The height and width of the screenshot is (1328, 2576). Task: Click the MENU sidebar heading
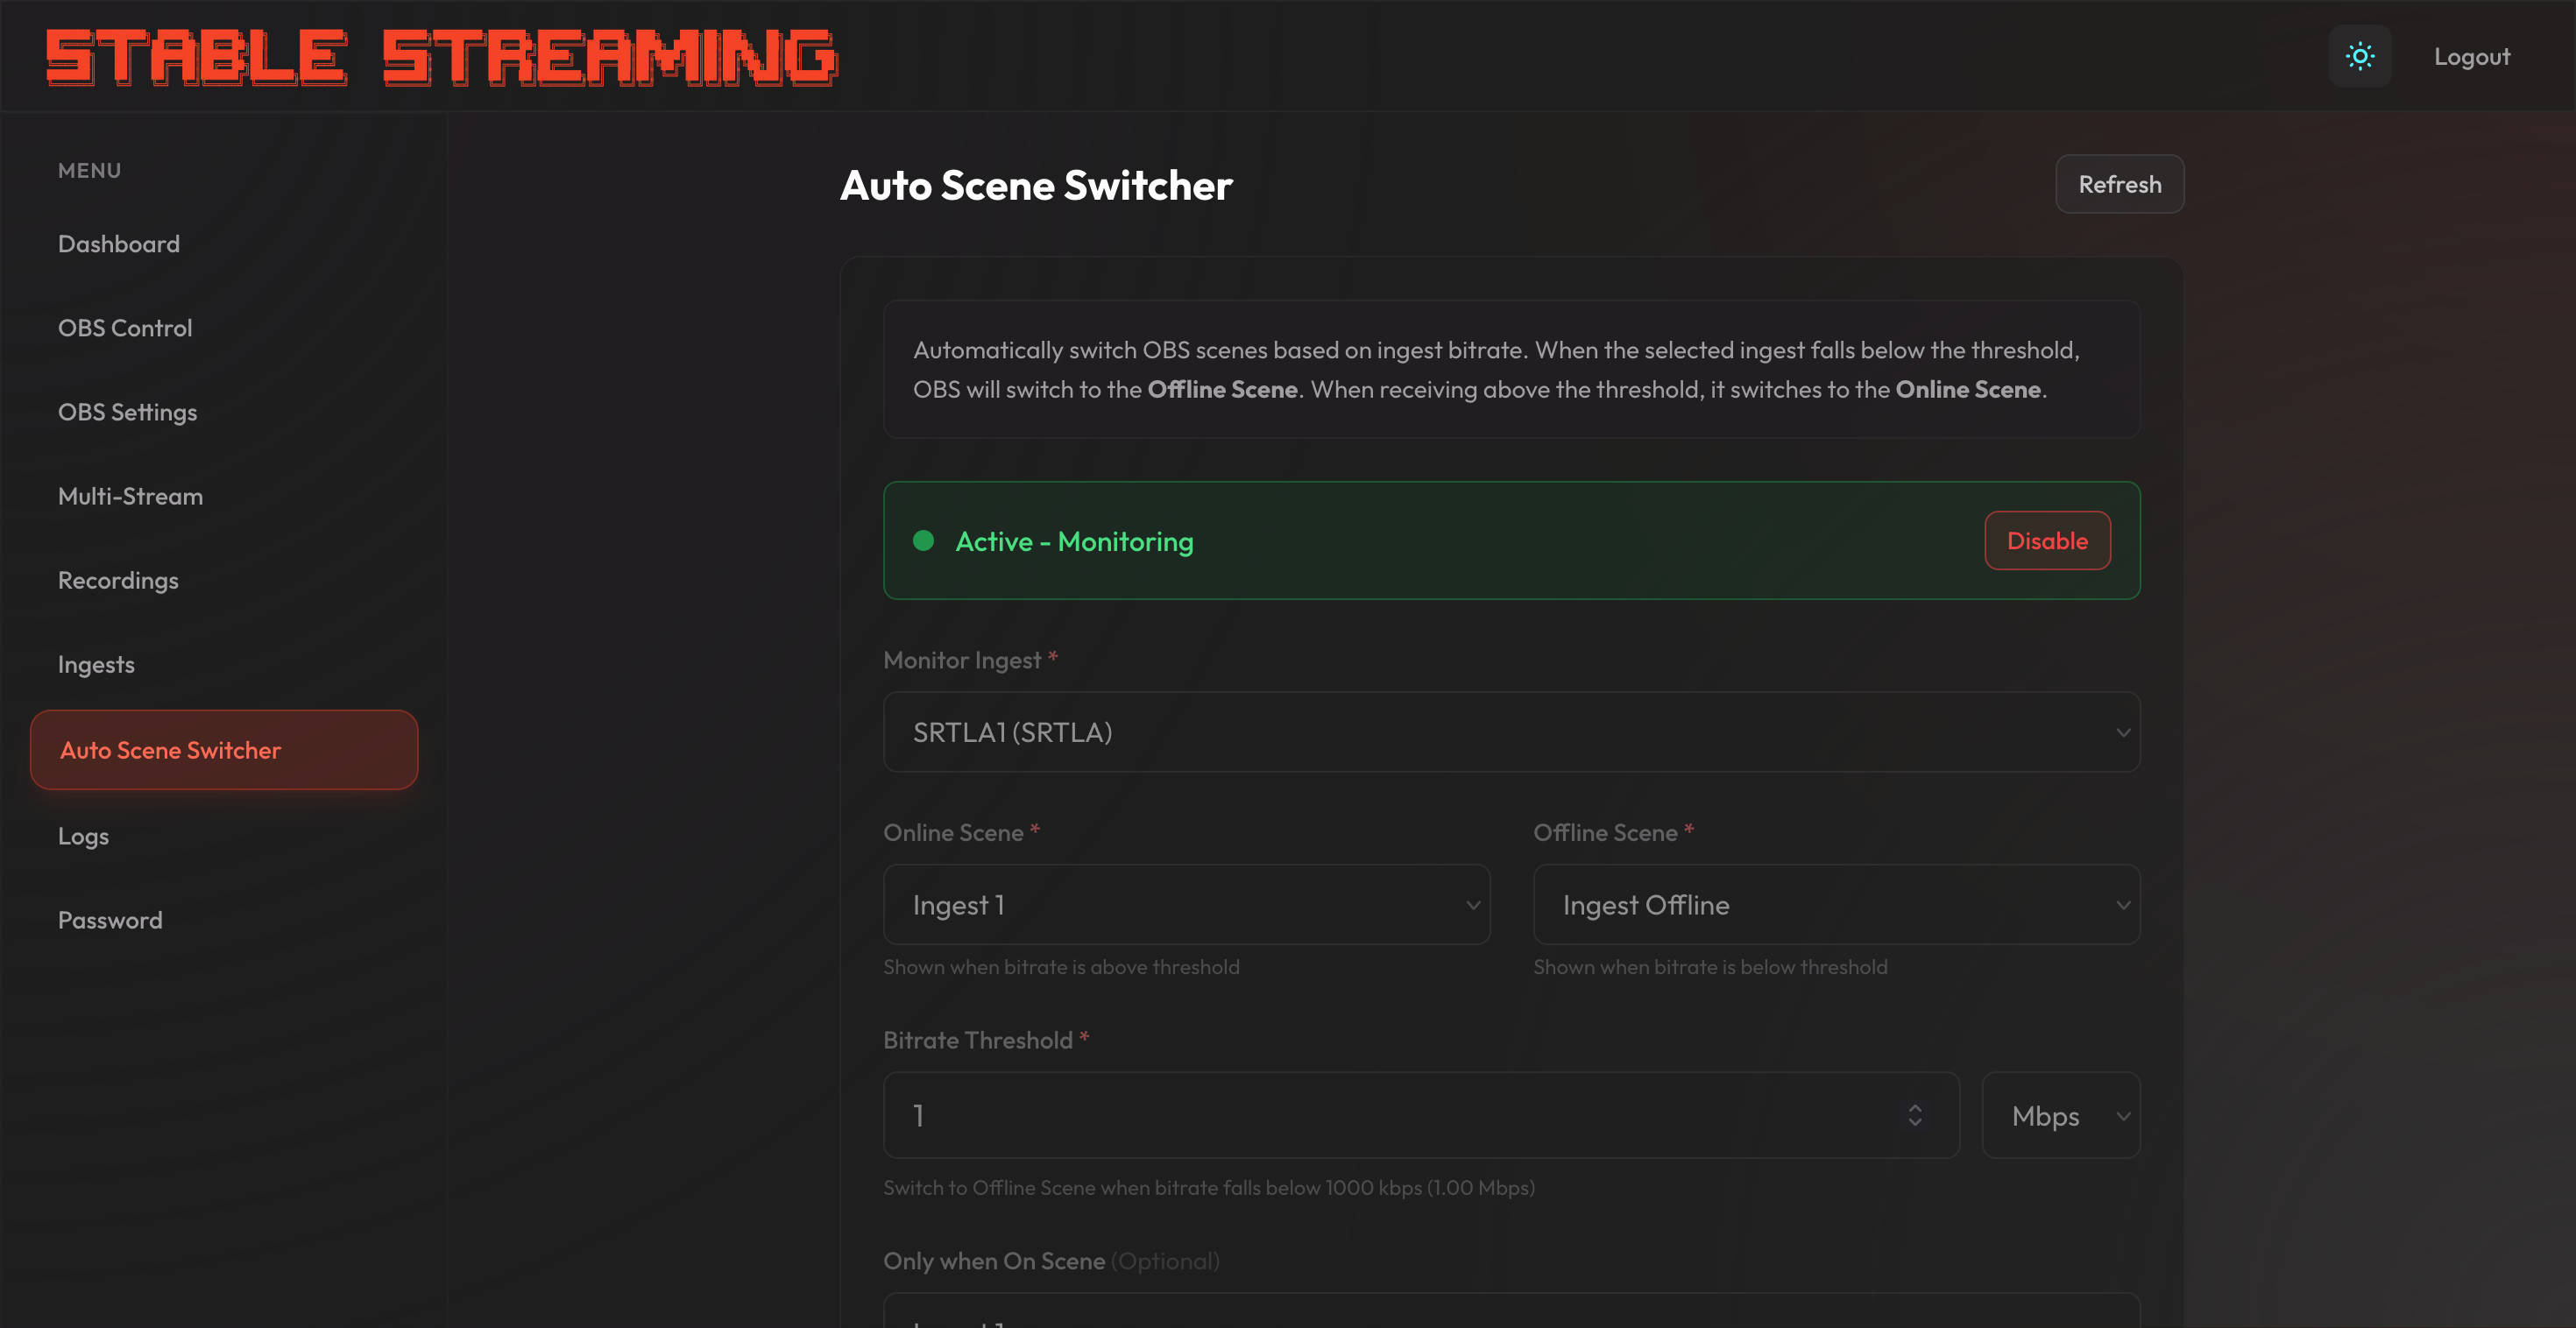pos(89,171)
